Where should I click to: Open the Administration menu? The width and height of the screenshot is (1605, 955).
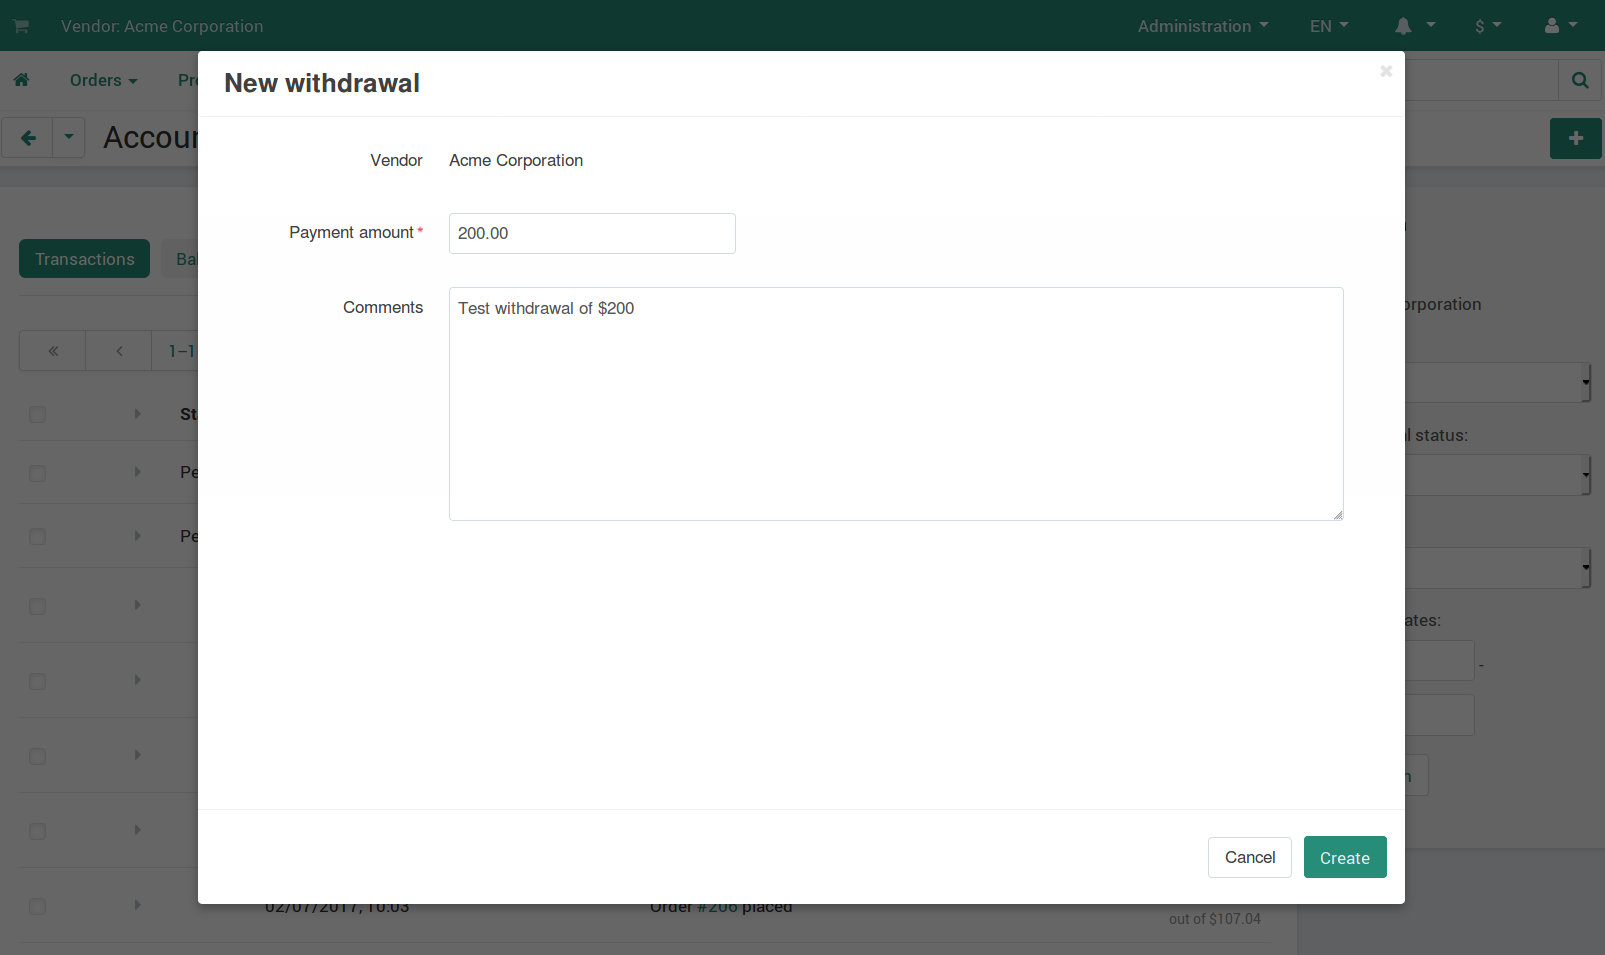[x=1203, y=26]
